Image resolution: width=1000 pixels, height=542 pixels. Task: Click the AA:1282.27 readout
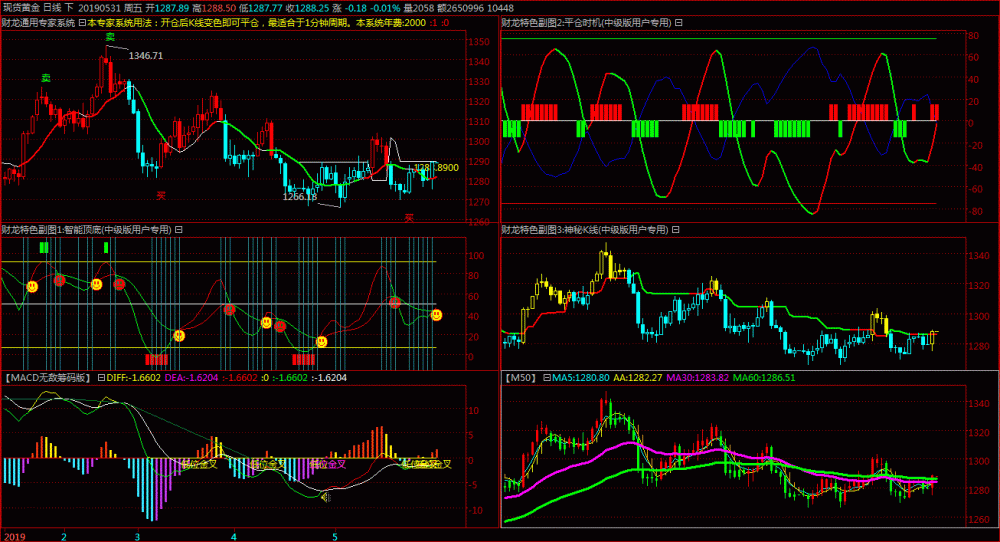pos(638,377)
